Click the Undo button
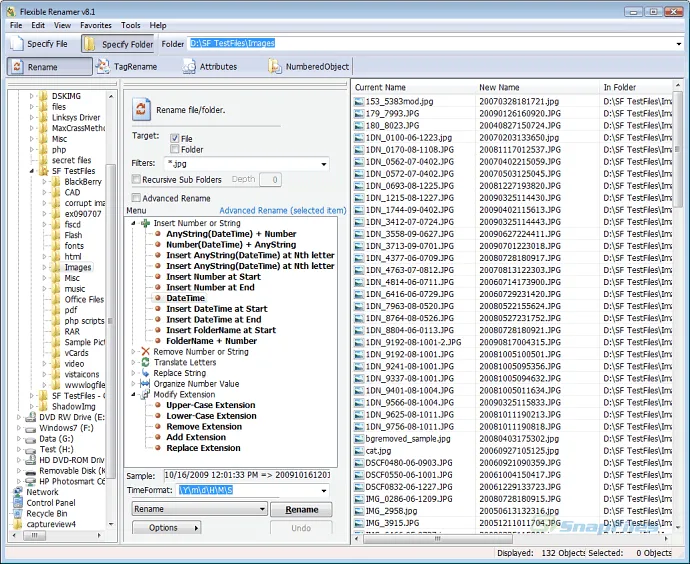 click(x=301, y=527)
